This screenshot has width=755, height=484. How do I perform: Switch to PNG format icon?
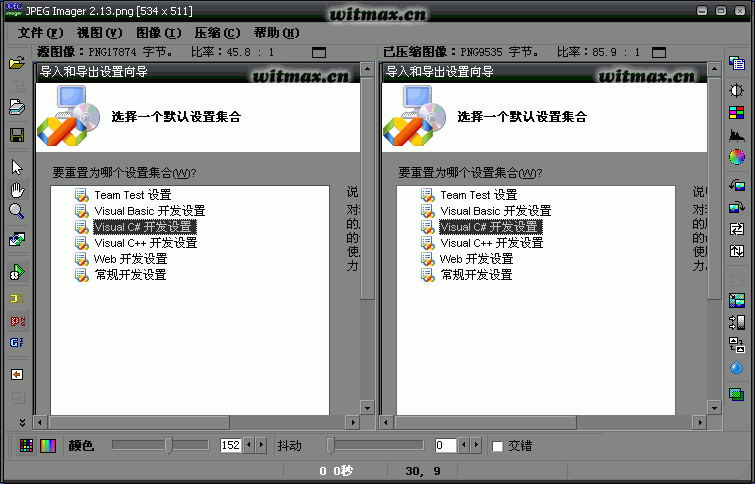17,321
